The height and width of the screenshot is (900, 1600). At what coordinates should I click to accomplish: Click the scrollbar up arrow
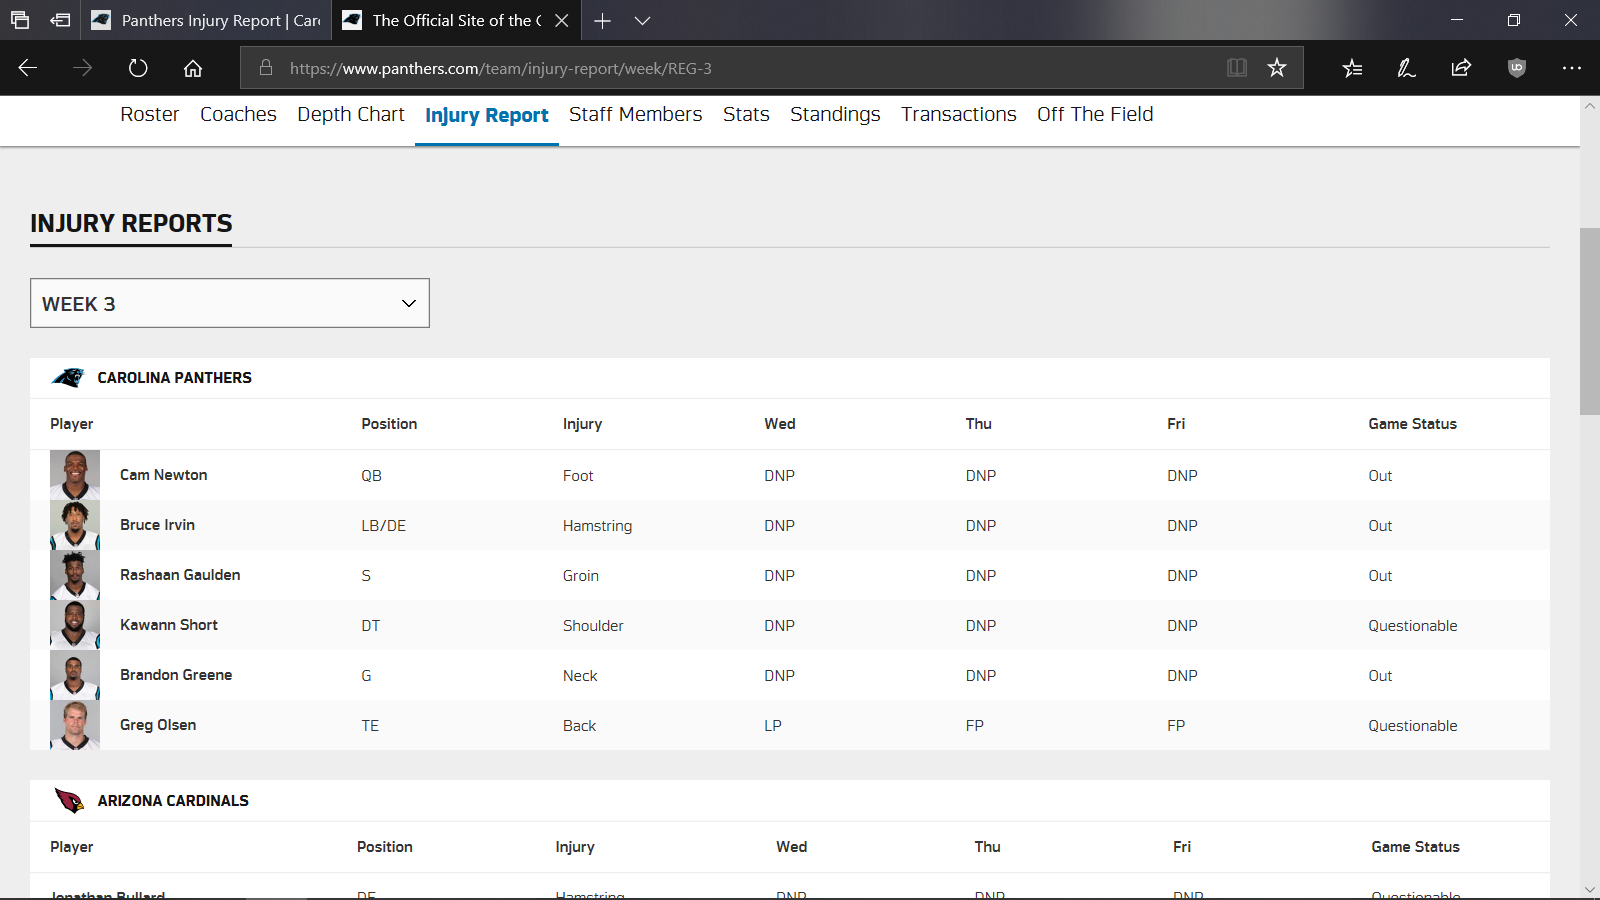[x=1590, y=105]
